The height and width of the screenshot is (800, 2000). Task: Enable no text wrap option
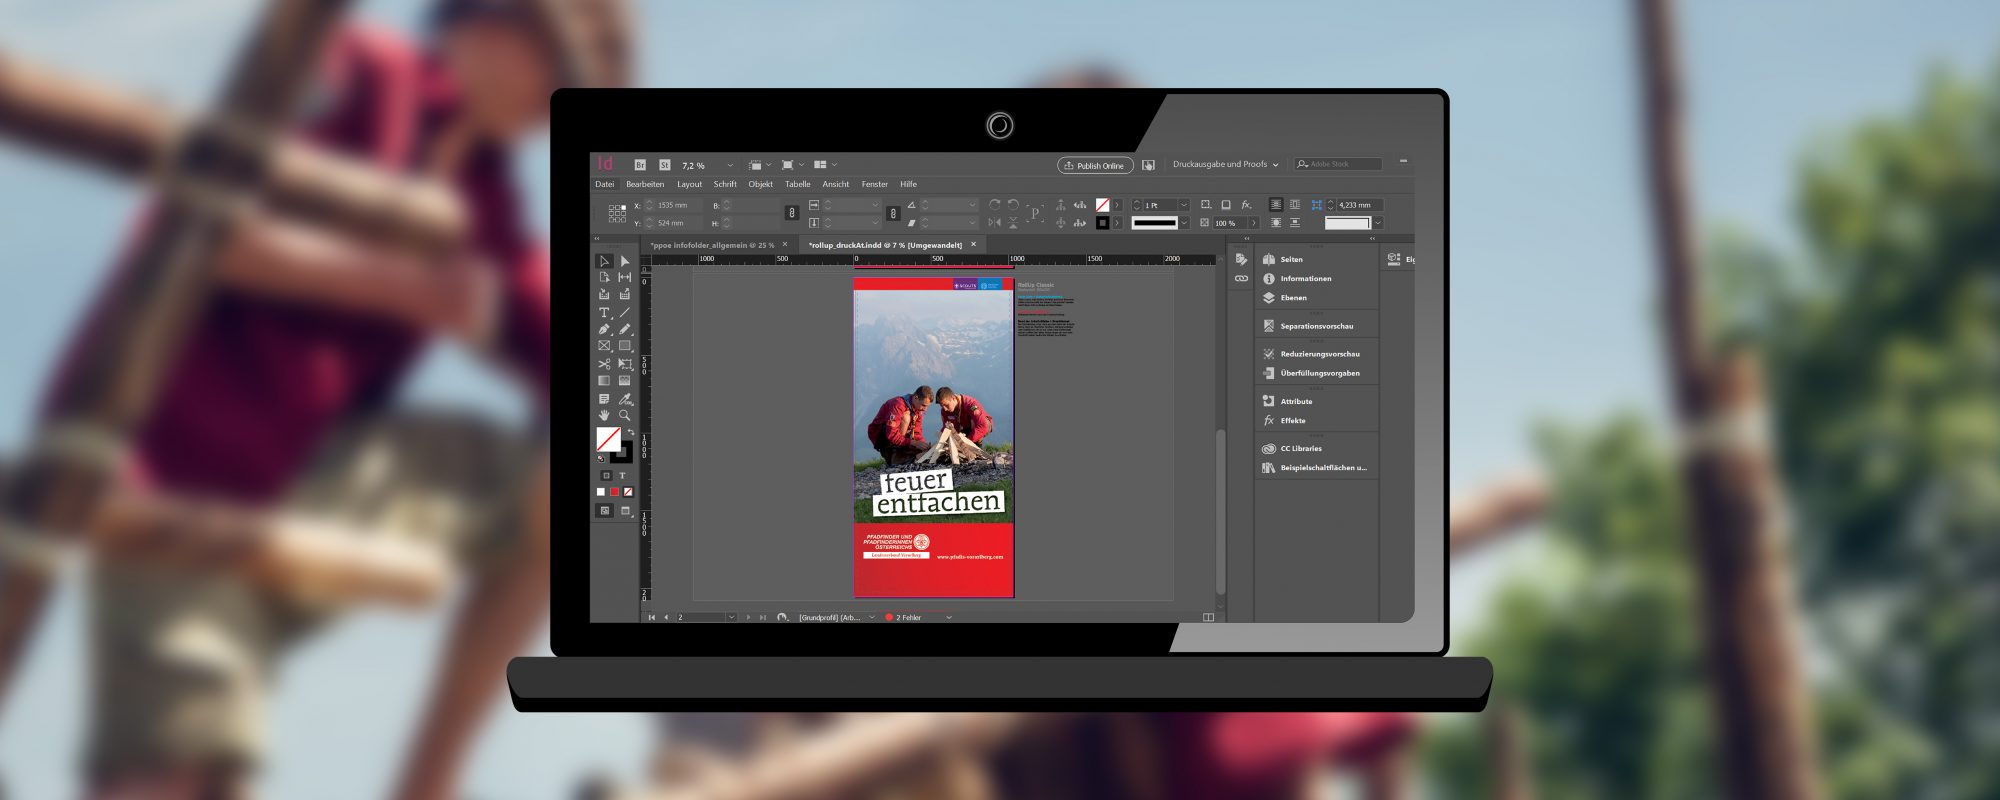(x=1275, y=205)
